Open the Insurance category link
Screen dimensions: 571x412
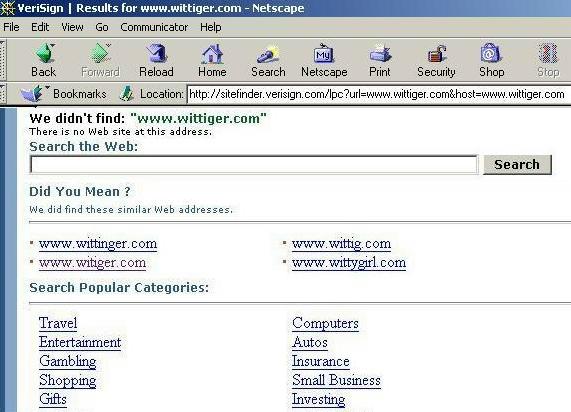(321, 361)
